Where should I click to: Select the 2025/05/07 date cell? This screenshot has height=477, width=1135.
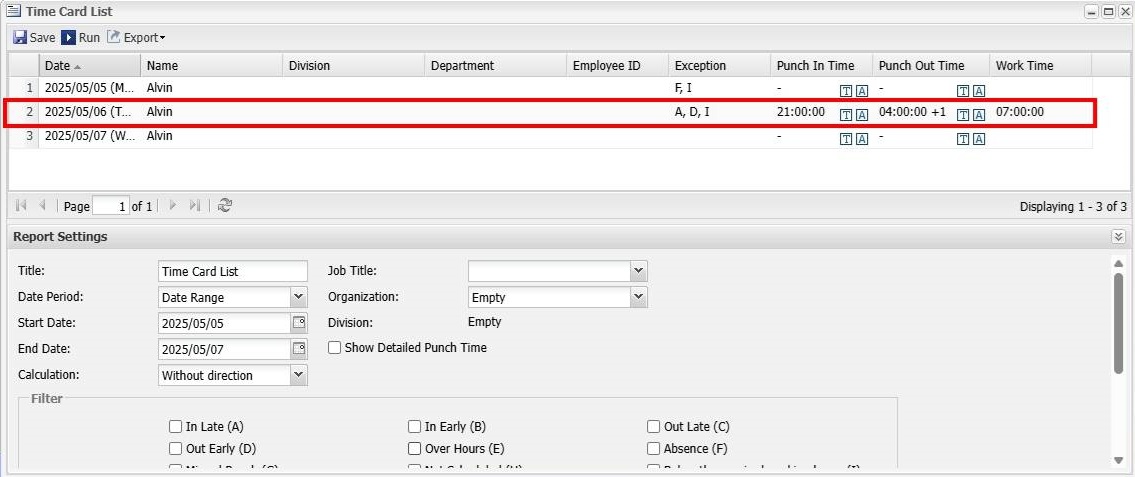[x=89, y=136]
